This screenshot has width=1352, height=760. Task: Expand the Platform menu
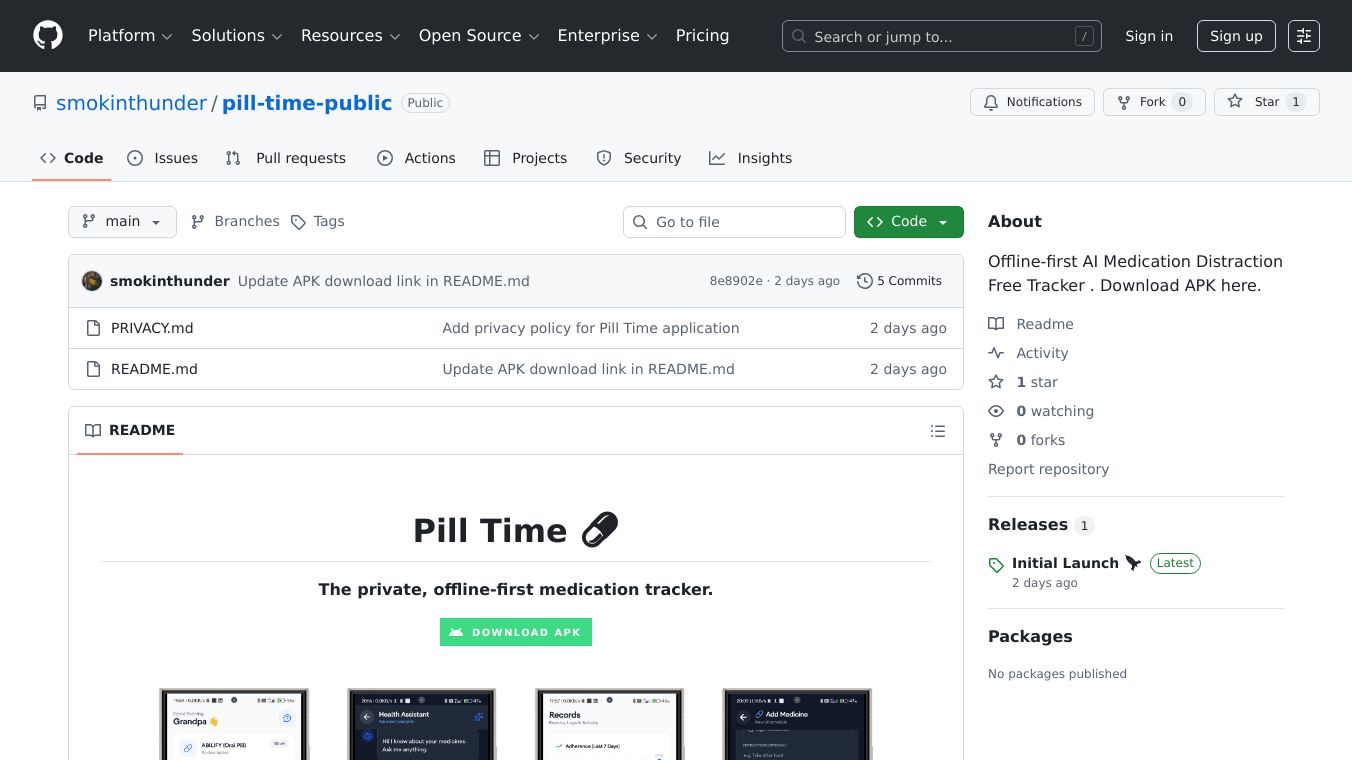pos(130,36)
